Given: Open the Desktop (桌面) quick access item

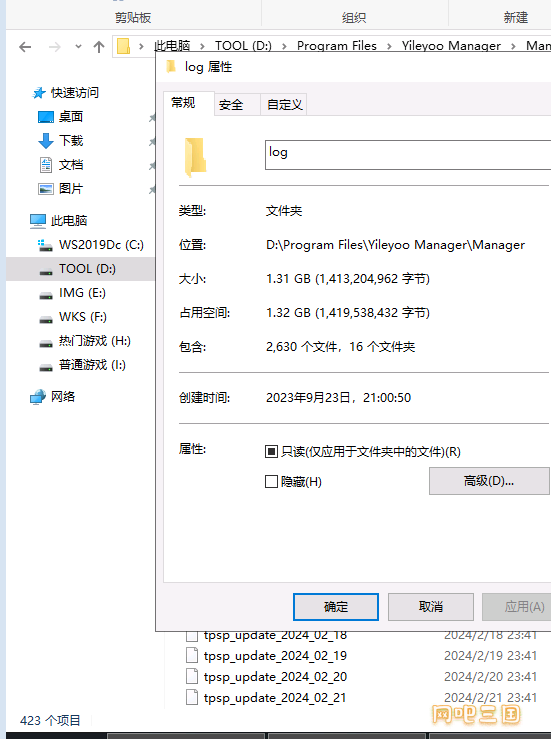Looking at the screenshot, I should click(x=60, y=116).
